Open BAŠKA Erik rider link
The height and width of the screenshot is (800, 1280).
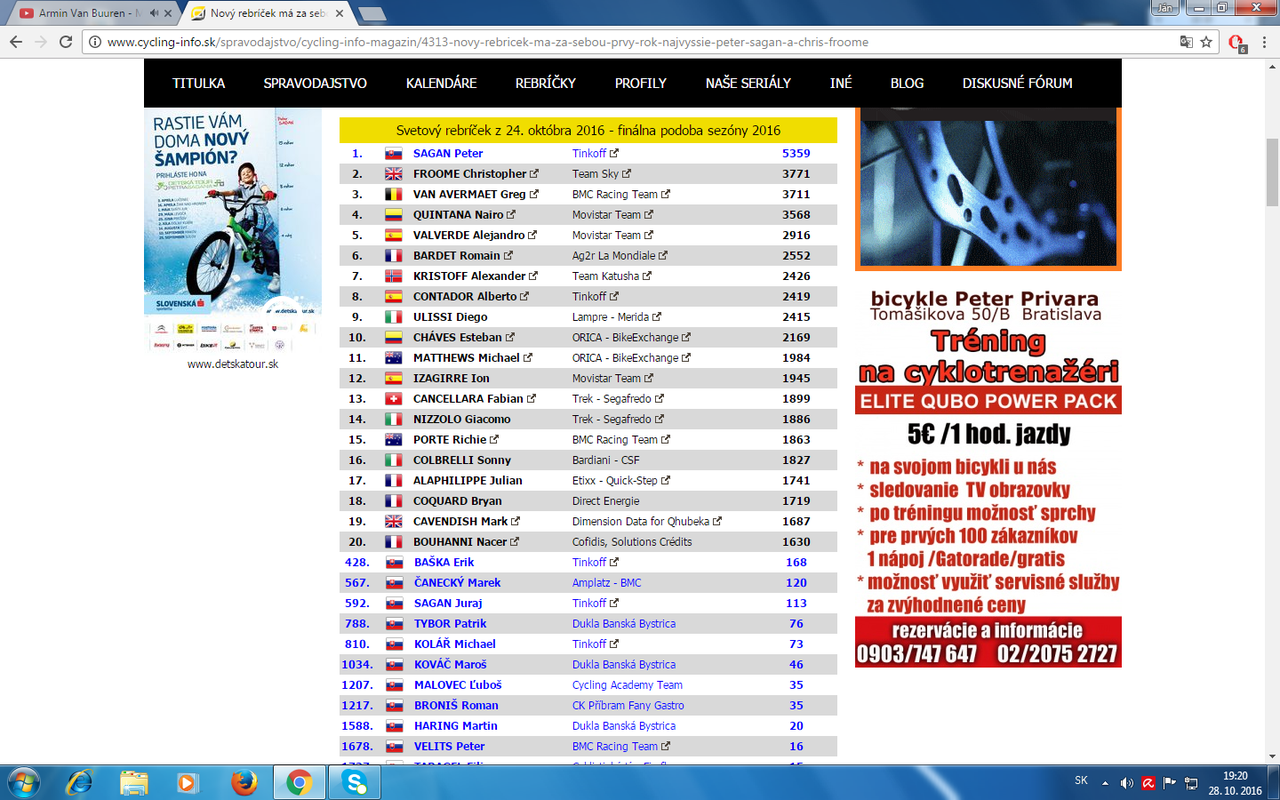click(x=444, y=562)
